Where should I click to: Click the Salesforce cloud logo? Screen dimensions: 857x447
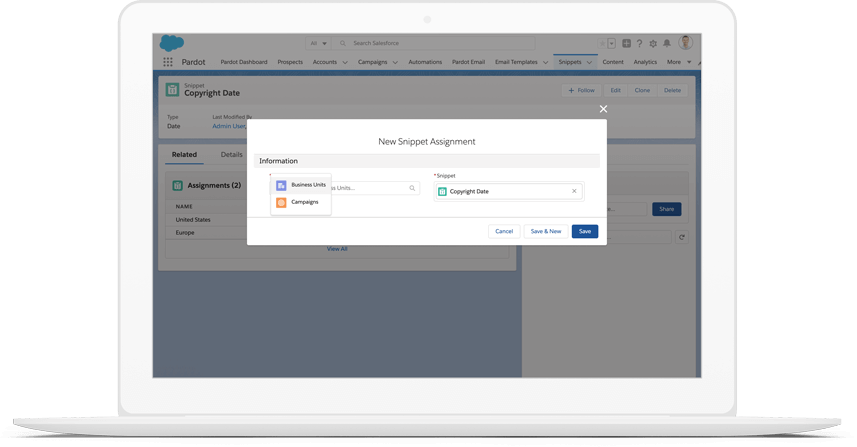point(171,43)
